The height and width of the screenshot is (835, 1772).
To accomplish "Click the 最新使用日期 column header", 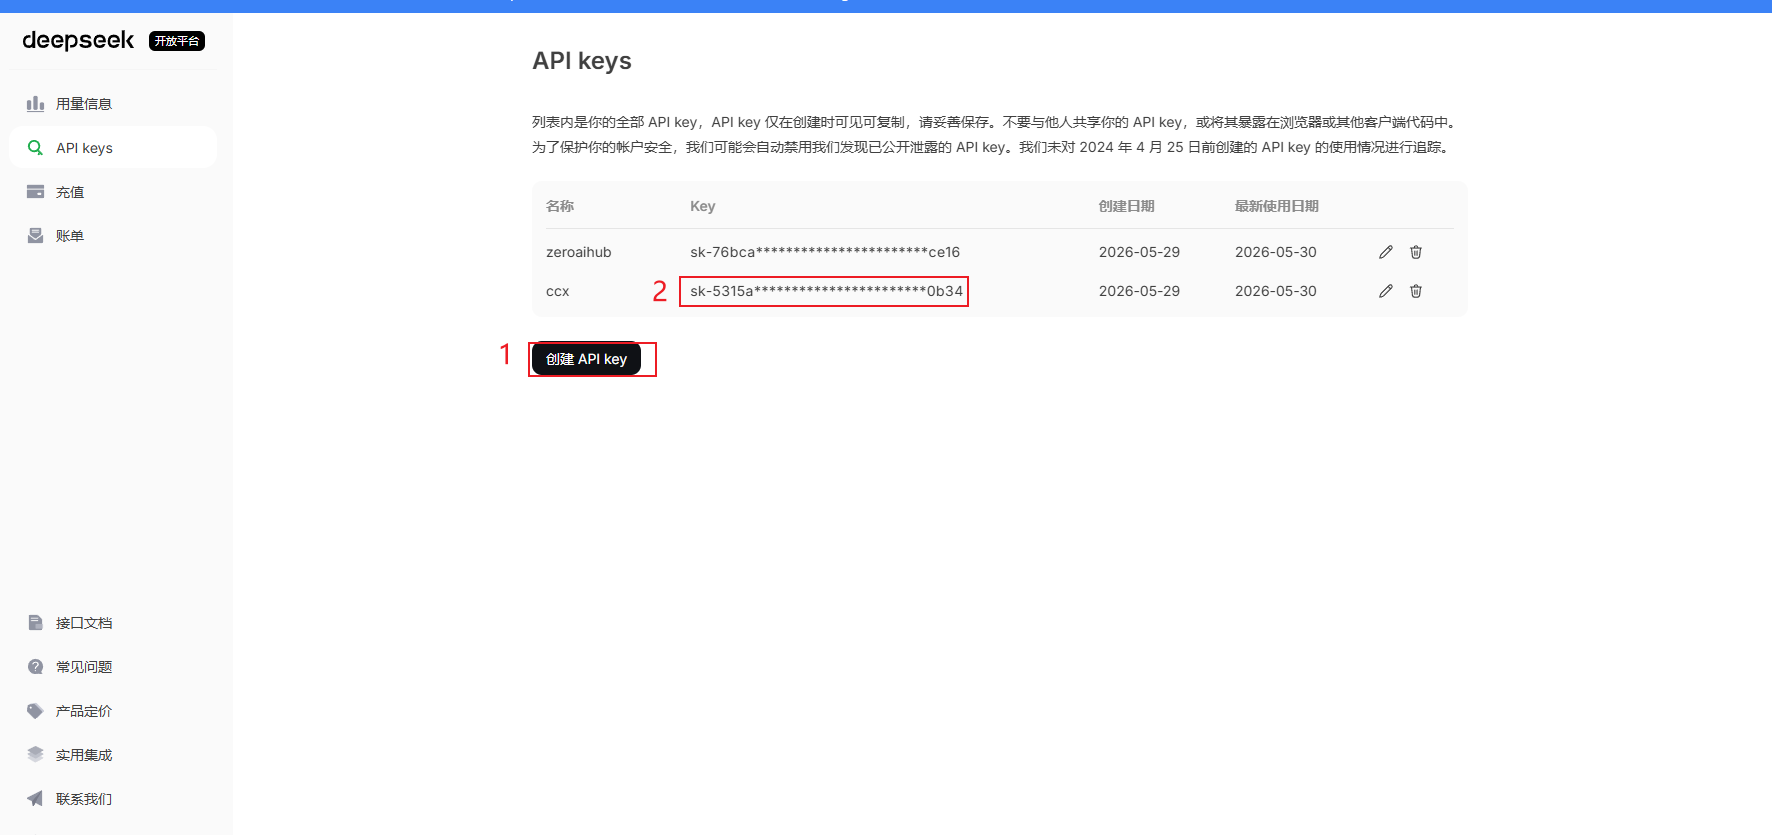I will tap(1277, 206).
